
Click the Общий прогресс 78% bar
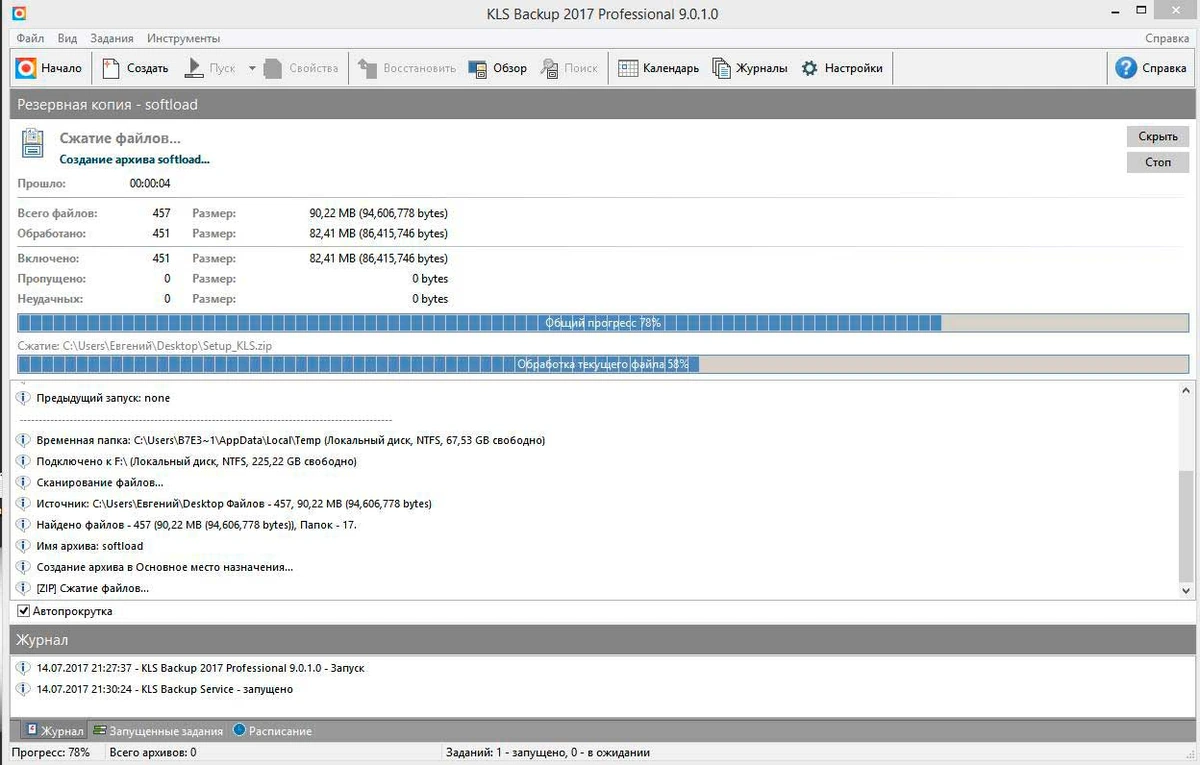coord(603,323)
